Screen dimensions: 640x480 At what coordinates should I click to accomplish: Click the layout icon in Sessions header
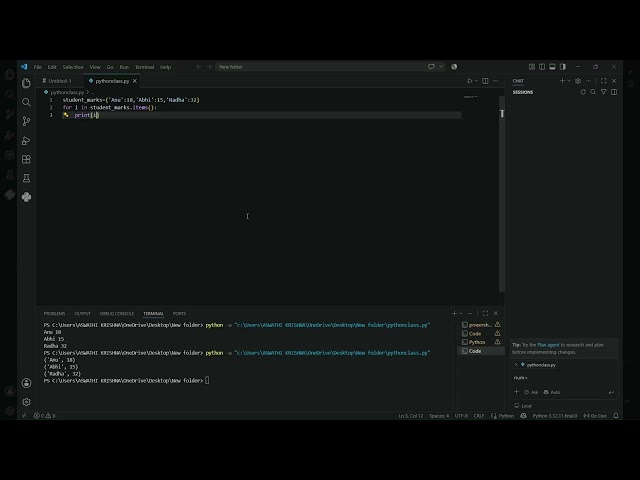(x=614, y=92)
